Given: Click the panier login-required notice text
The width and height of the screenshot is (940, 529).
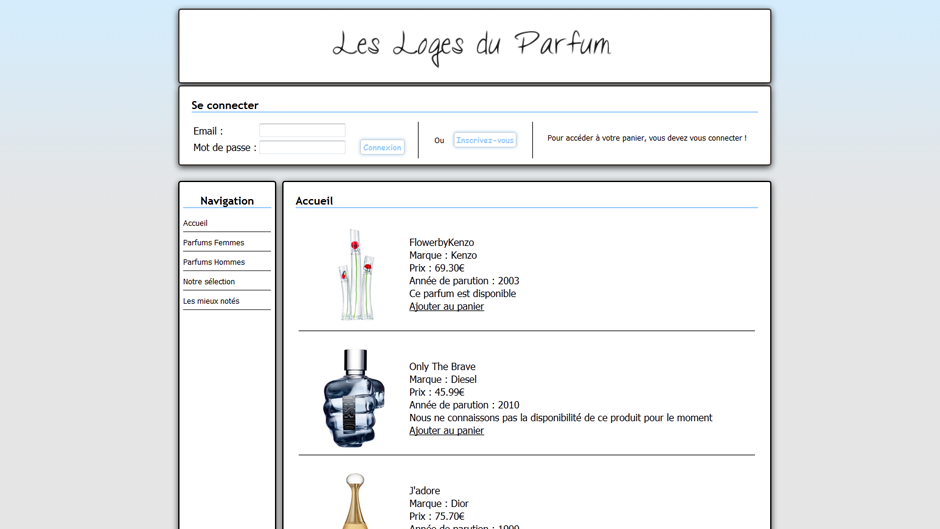Looking at the screenshot, I should pos(647,138).
